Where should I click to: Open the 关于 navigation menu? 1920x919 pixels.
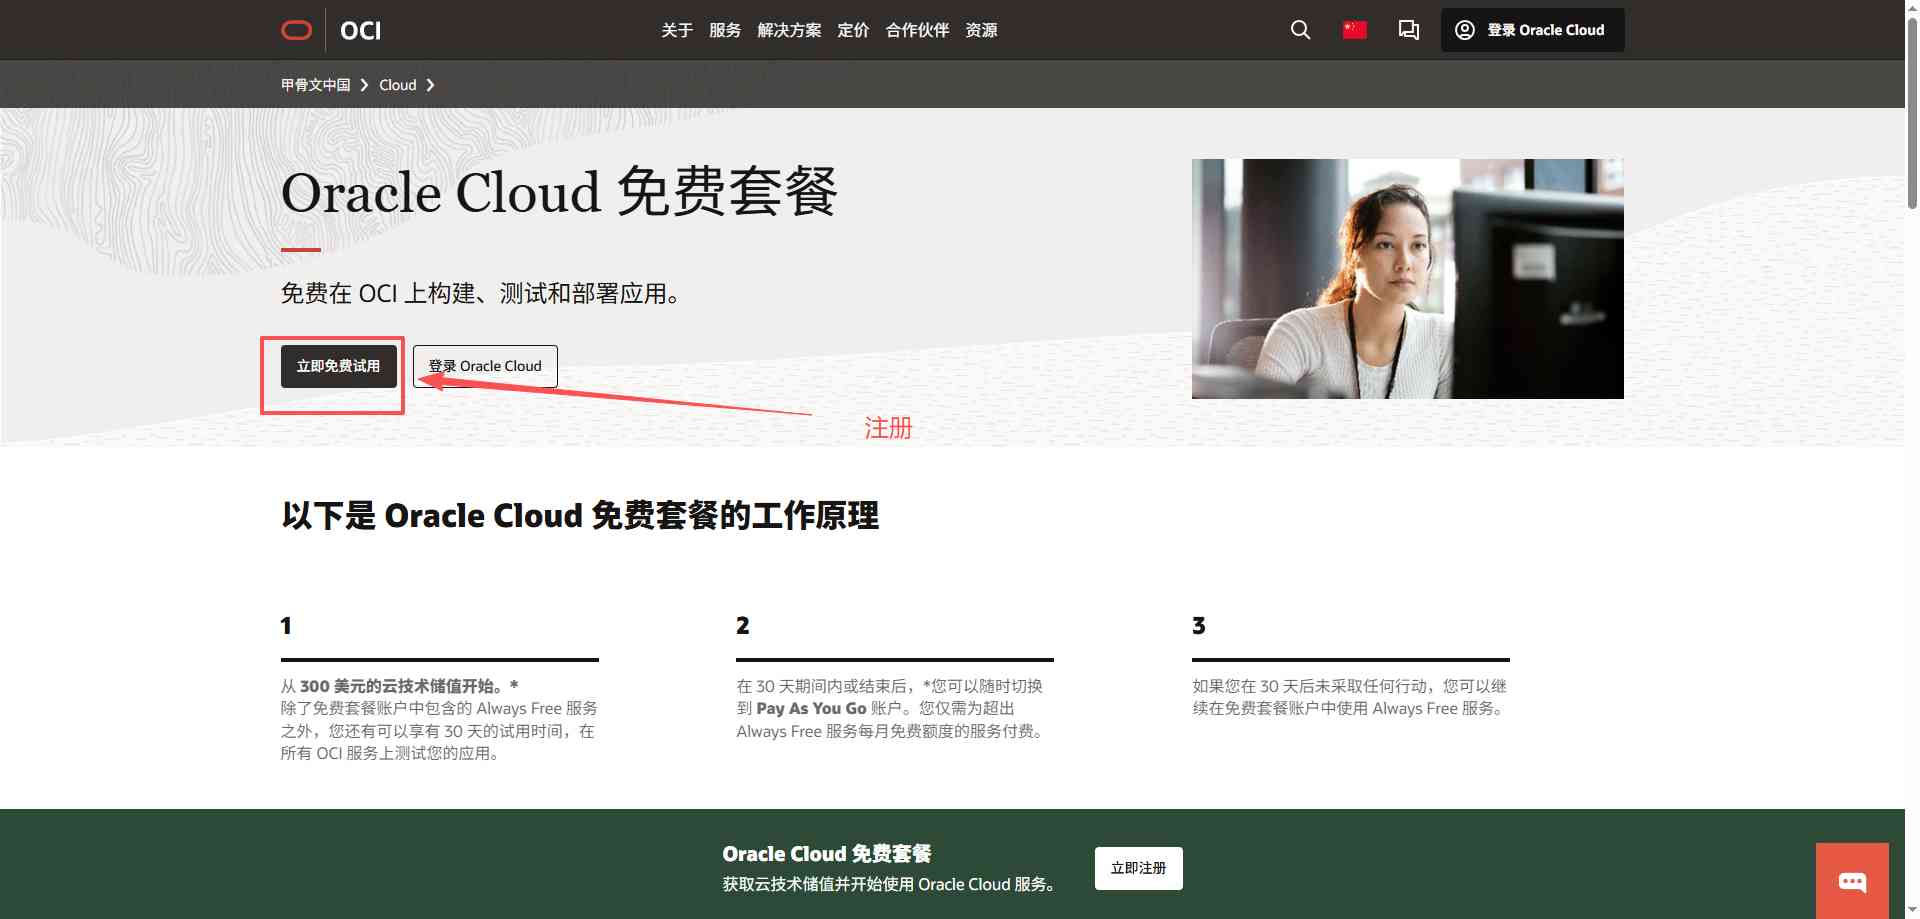click(677, 30)
